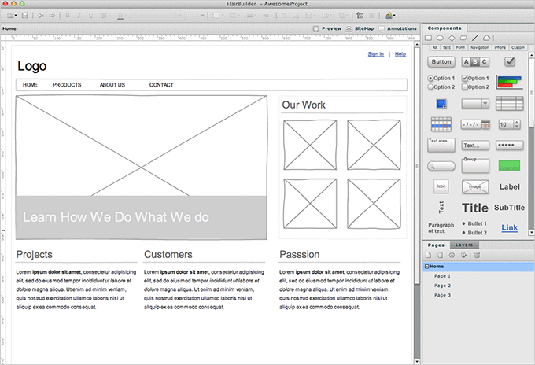
Task: Pick the bar chart component
Action: [509, 82]
